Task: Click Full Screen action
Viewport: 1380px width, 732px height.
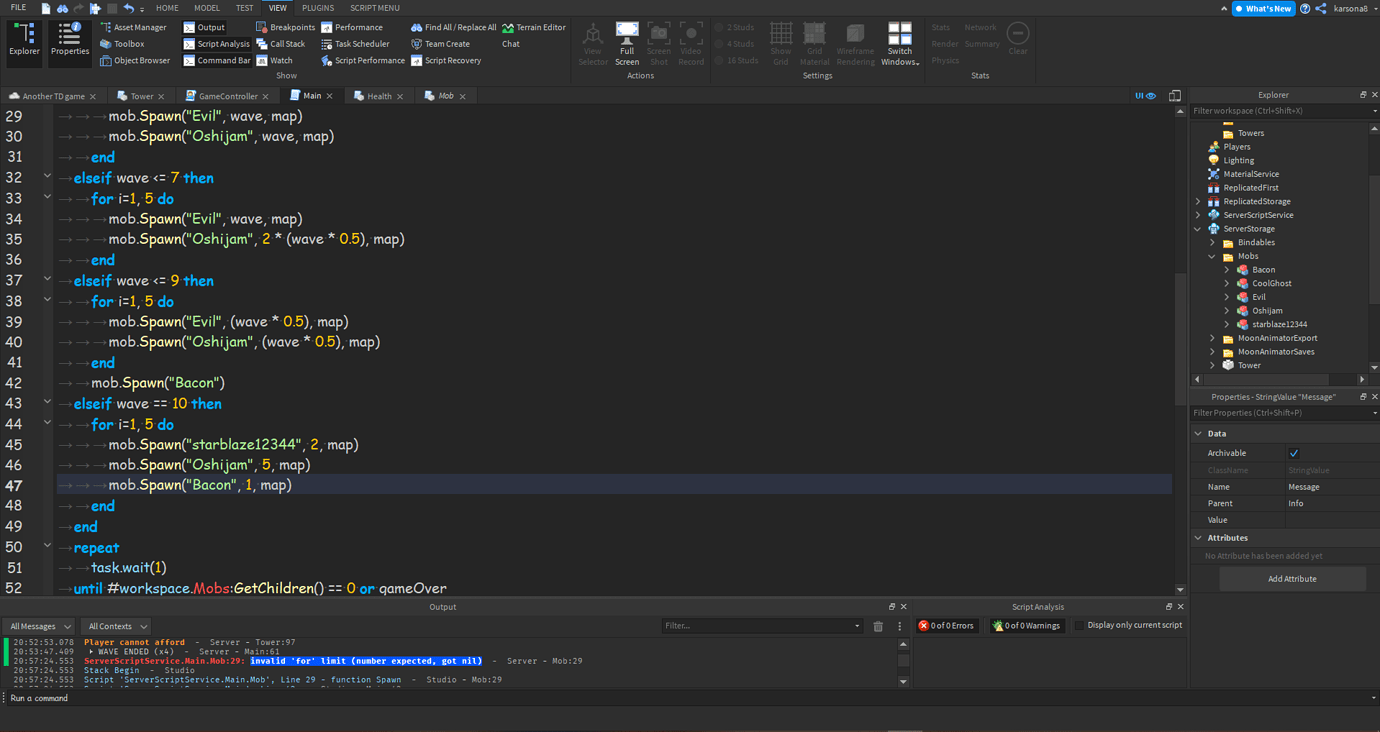Action: point(627,44)
